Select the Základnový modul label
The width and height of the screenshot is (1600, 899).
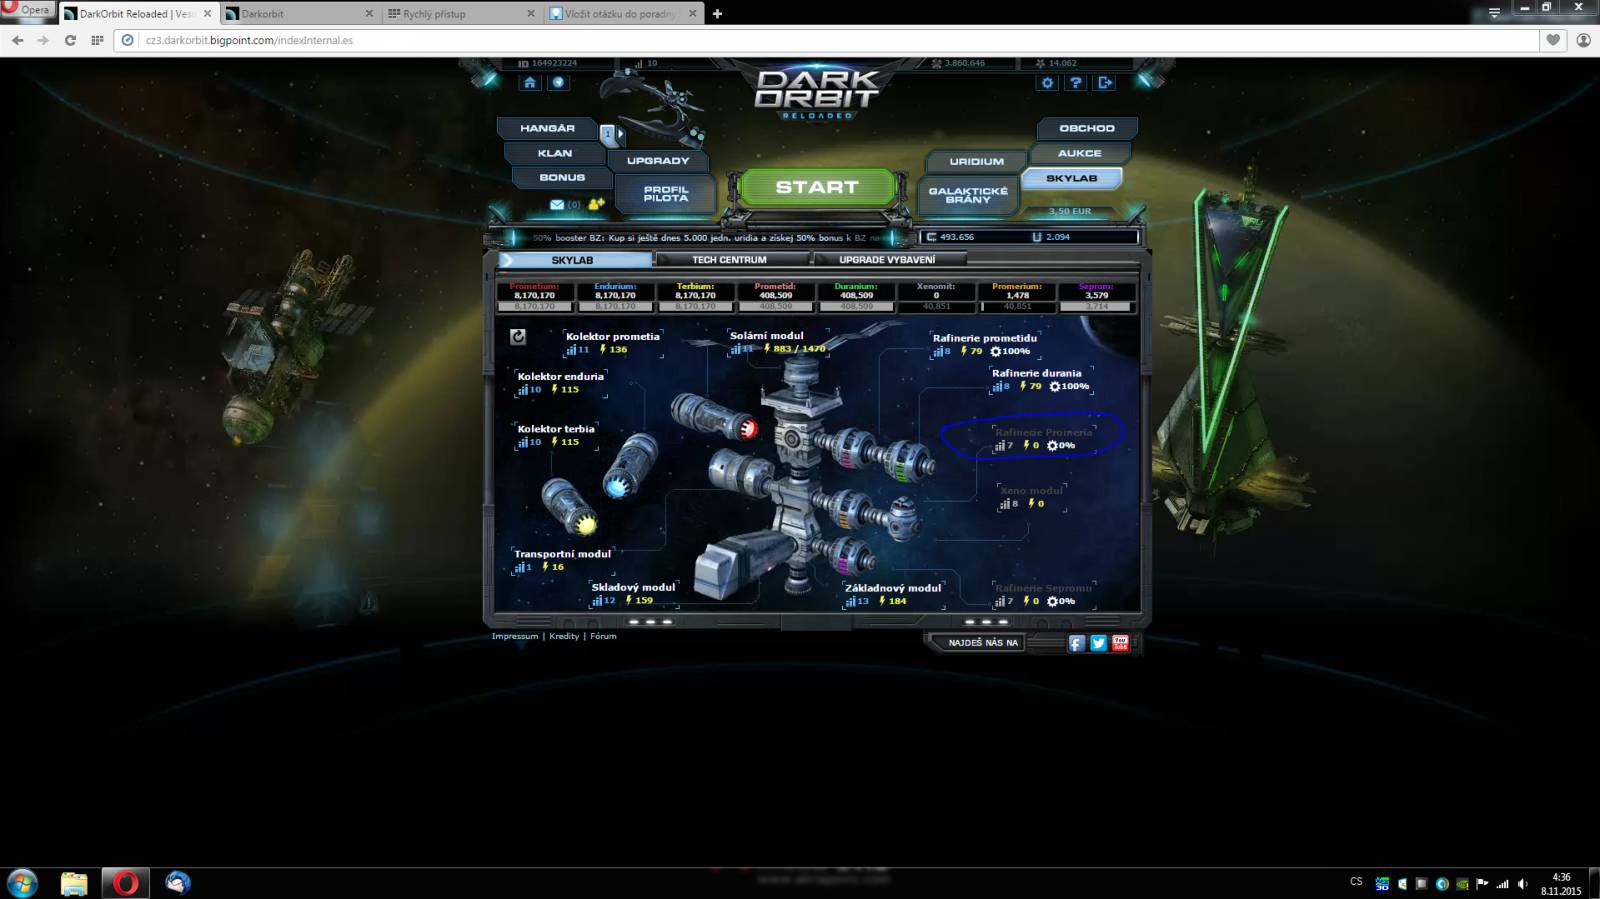click(893, 588)
